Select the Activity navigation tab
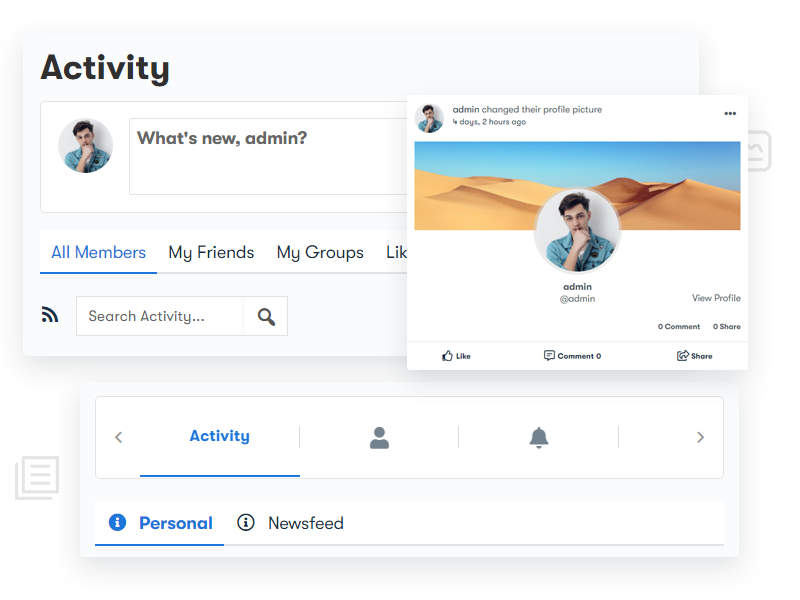 (219, 436)
